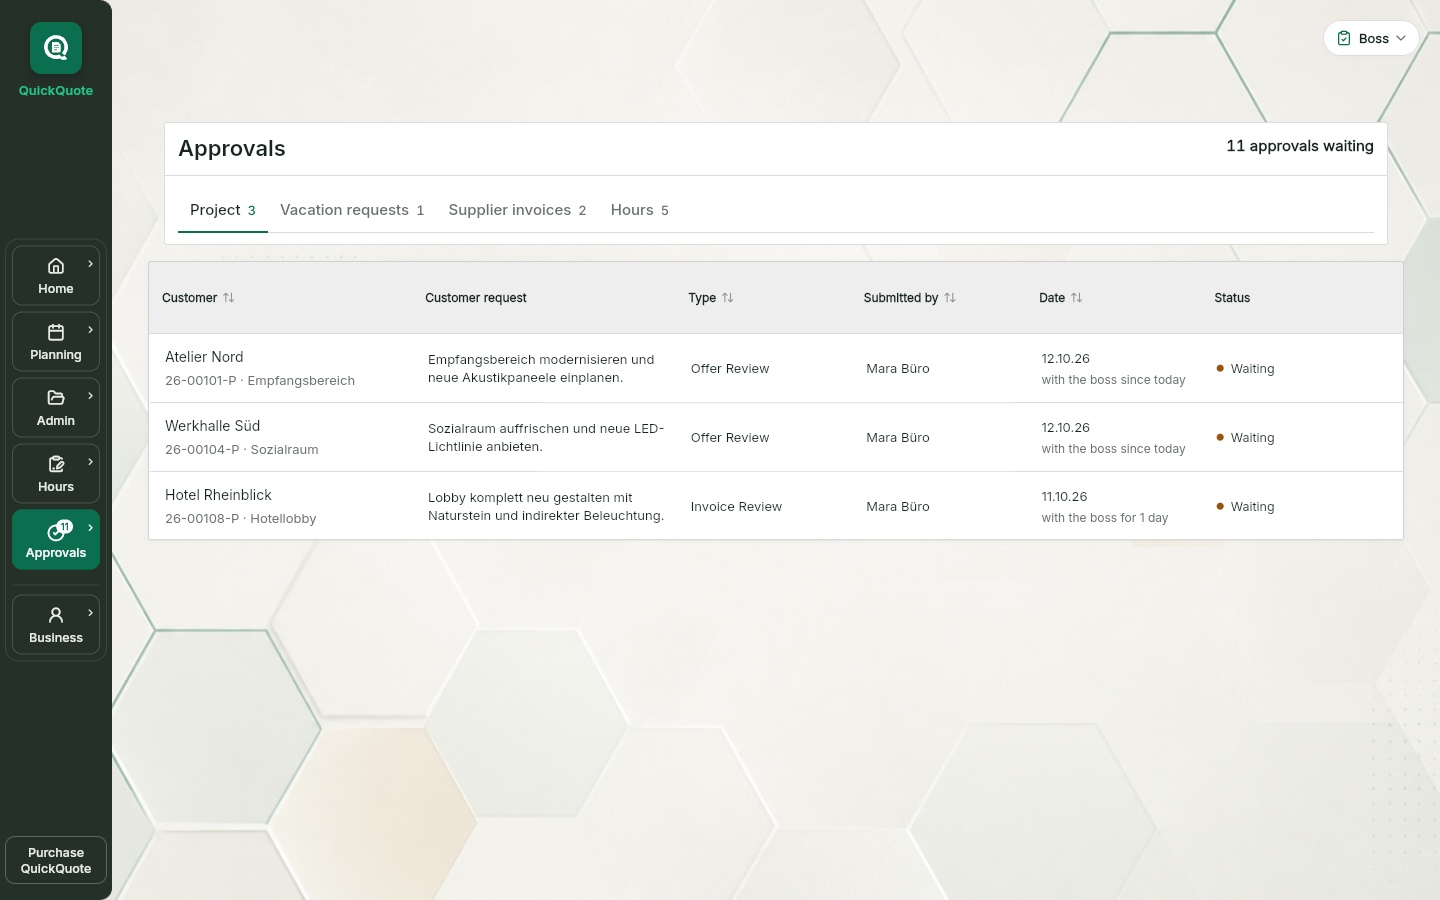Click the Approvals icon with 11 badge
The image size is (1440, 900).
click(59, 530)
